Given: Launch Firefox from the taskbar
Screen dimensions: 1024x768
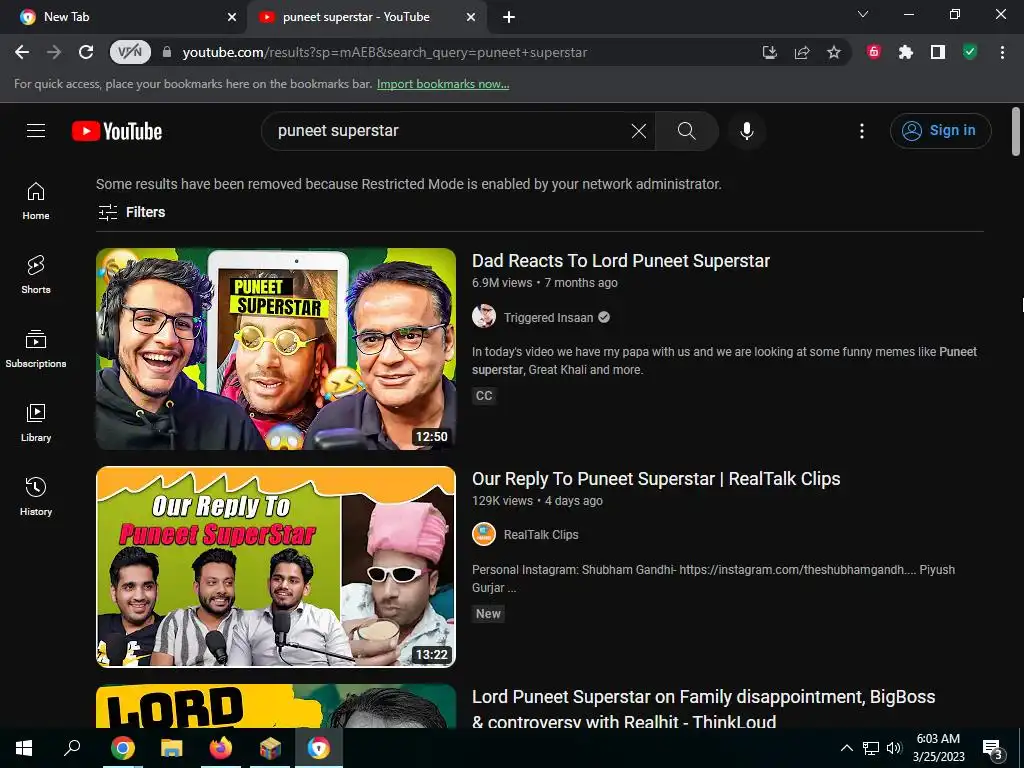Looking at the screenshot, I should point(221,748).
